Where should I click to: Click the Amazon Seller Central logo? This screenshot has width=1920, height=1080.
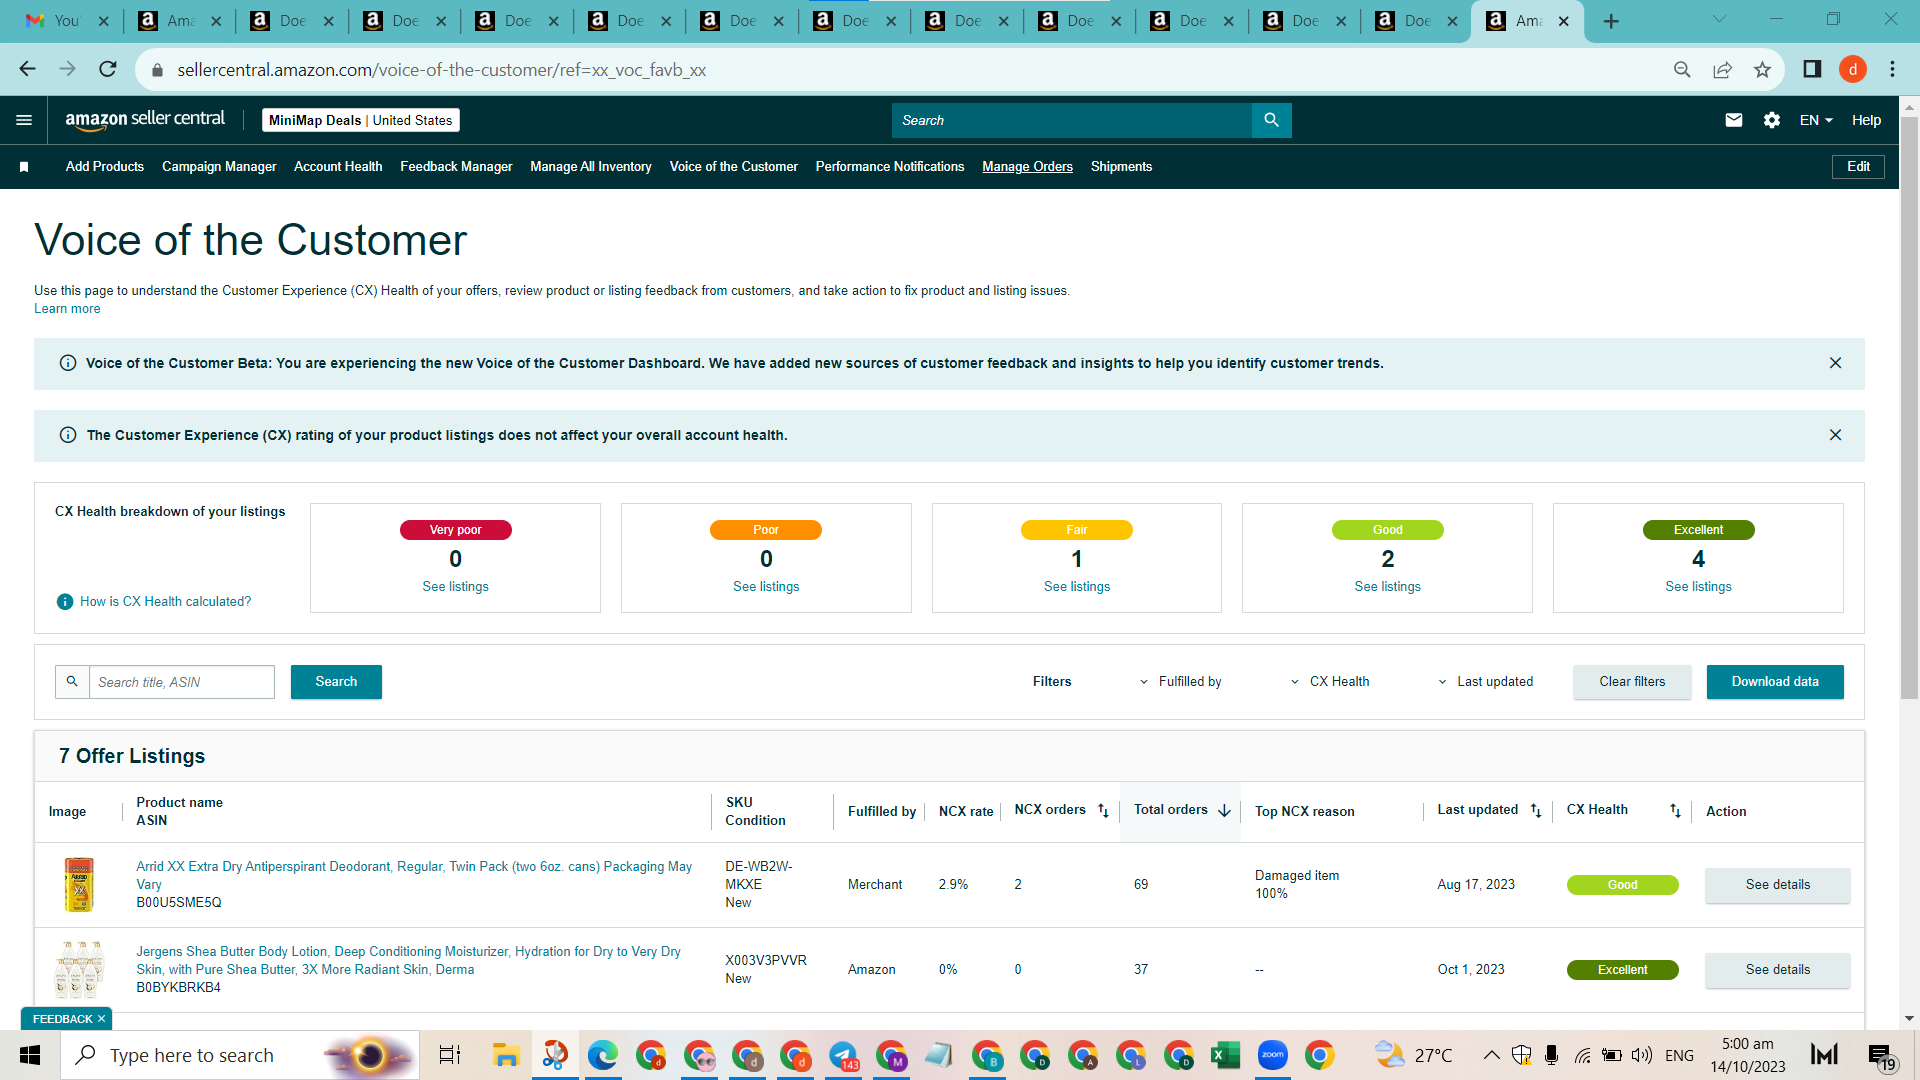145,119
